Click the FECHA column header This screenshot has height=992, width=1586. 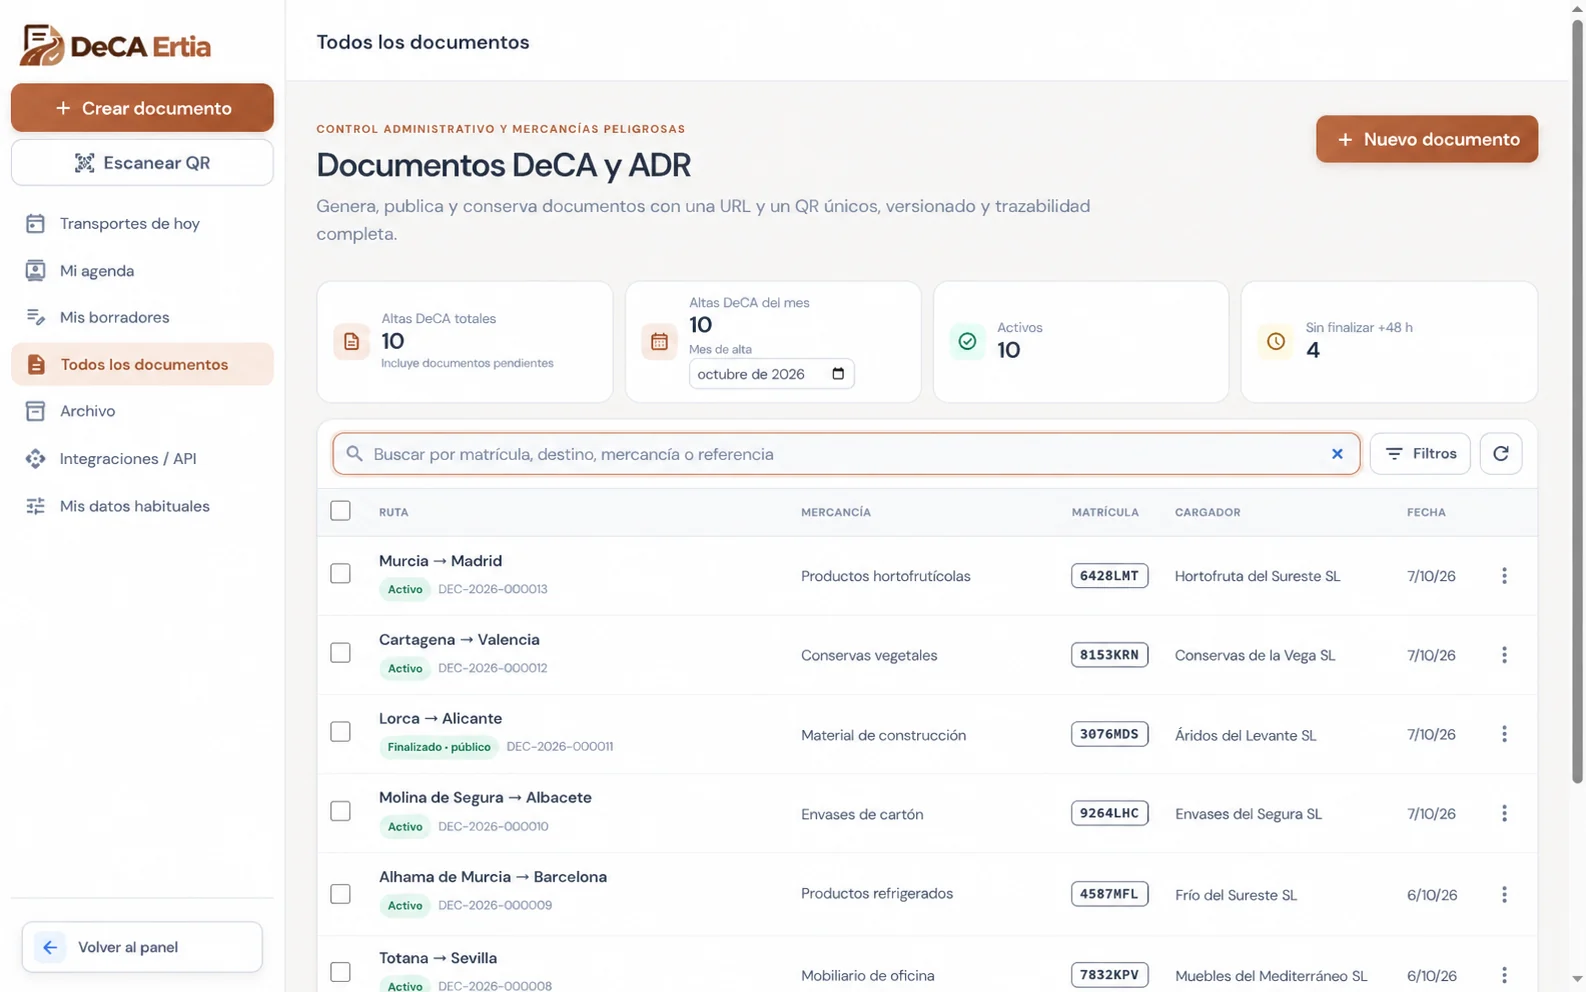tap(1426, 512)
